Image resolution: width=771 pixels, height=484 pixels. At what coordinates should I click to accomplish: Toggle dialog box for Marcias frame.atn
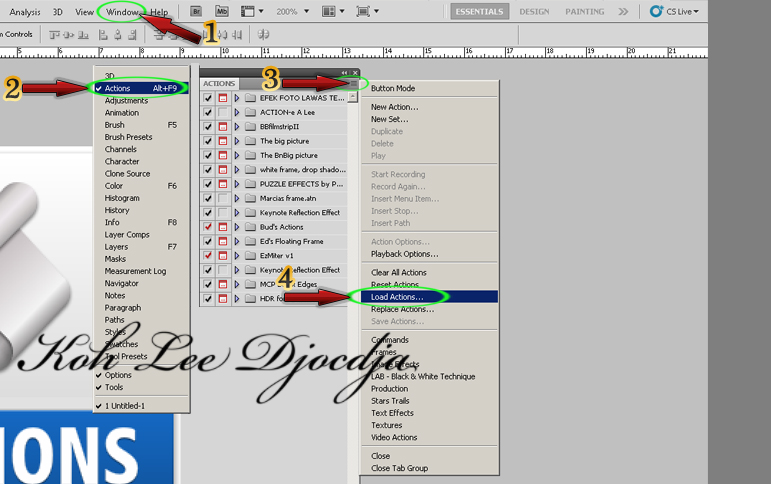coord(223,198)
